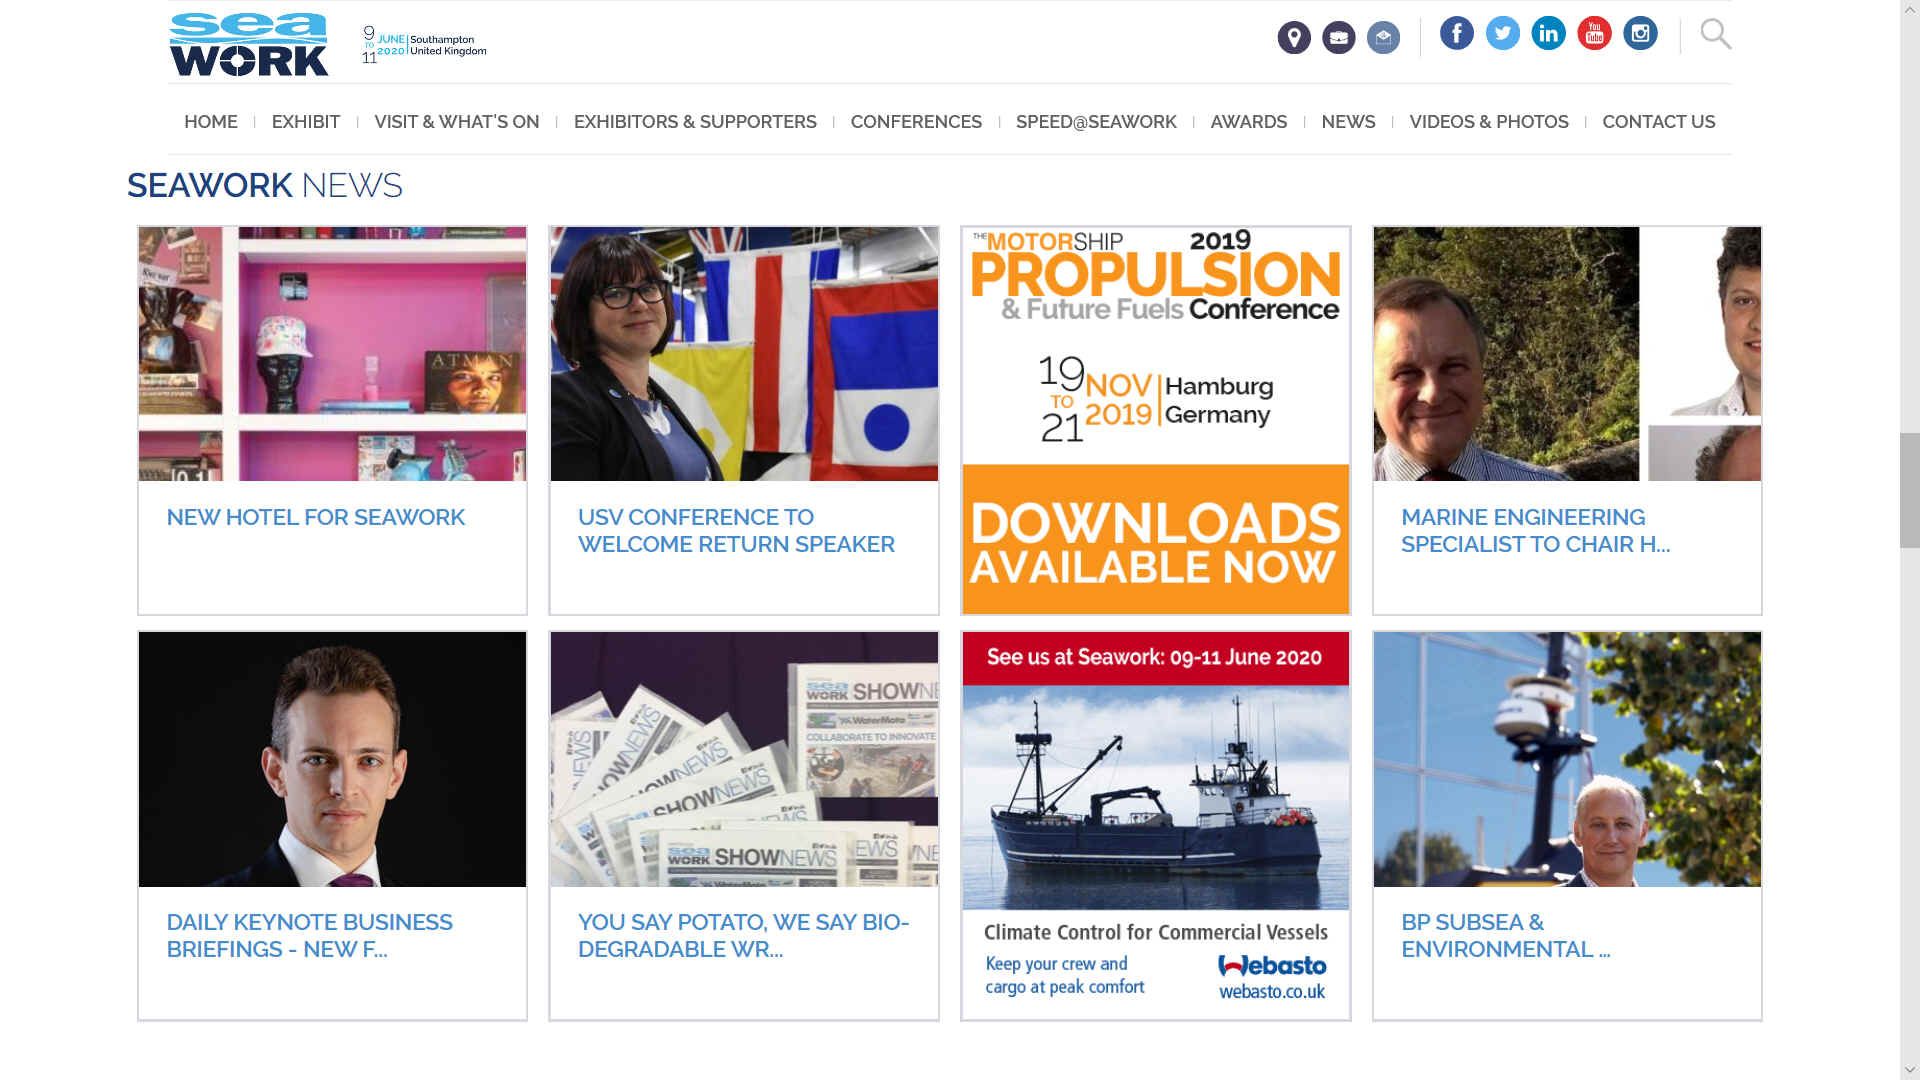Click the event date 9-11 June 2020 badge
Viewport: 1920px width, 1080px height.
point(424,45)
